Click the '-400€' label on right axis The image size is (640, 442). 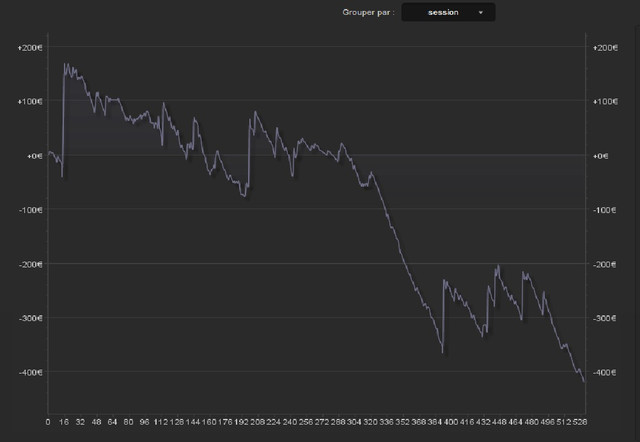[604, 372]
